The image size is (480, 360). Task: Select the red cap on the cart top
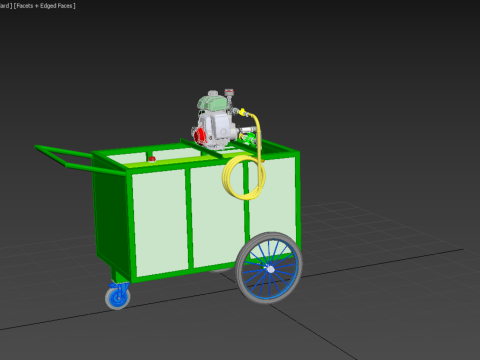[x=152, y=159]
